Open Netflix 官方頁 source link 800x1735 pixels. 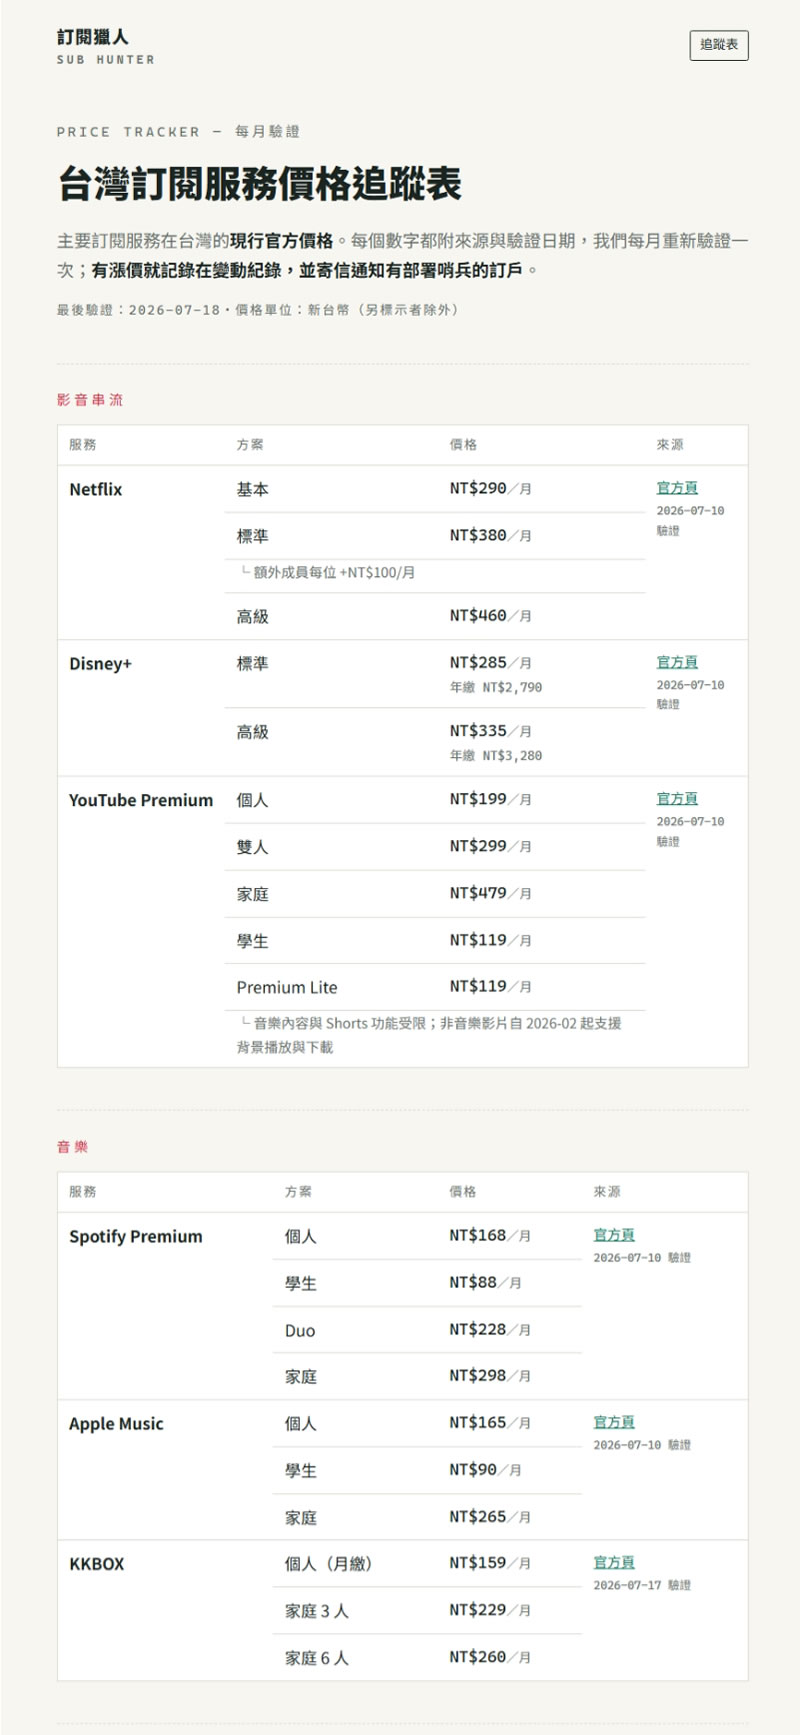point(677,488)
